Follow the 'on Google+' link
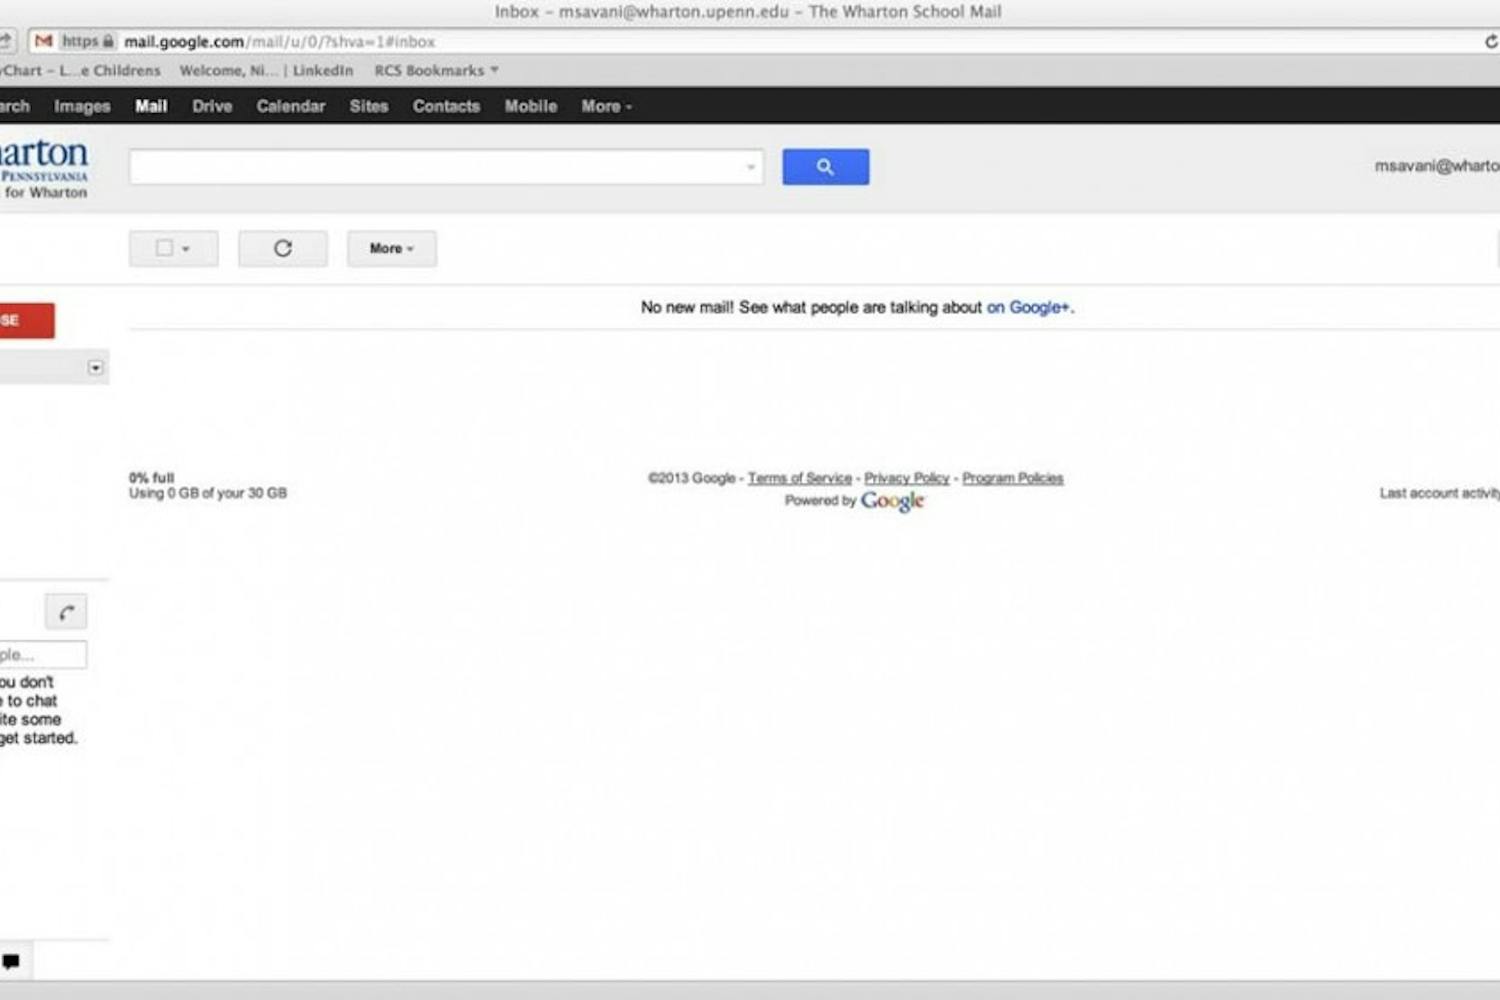This screenshot has height=1000, width=1500. (x=1028, y=307)
